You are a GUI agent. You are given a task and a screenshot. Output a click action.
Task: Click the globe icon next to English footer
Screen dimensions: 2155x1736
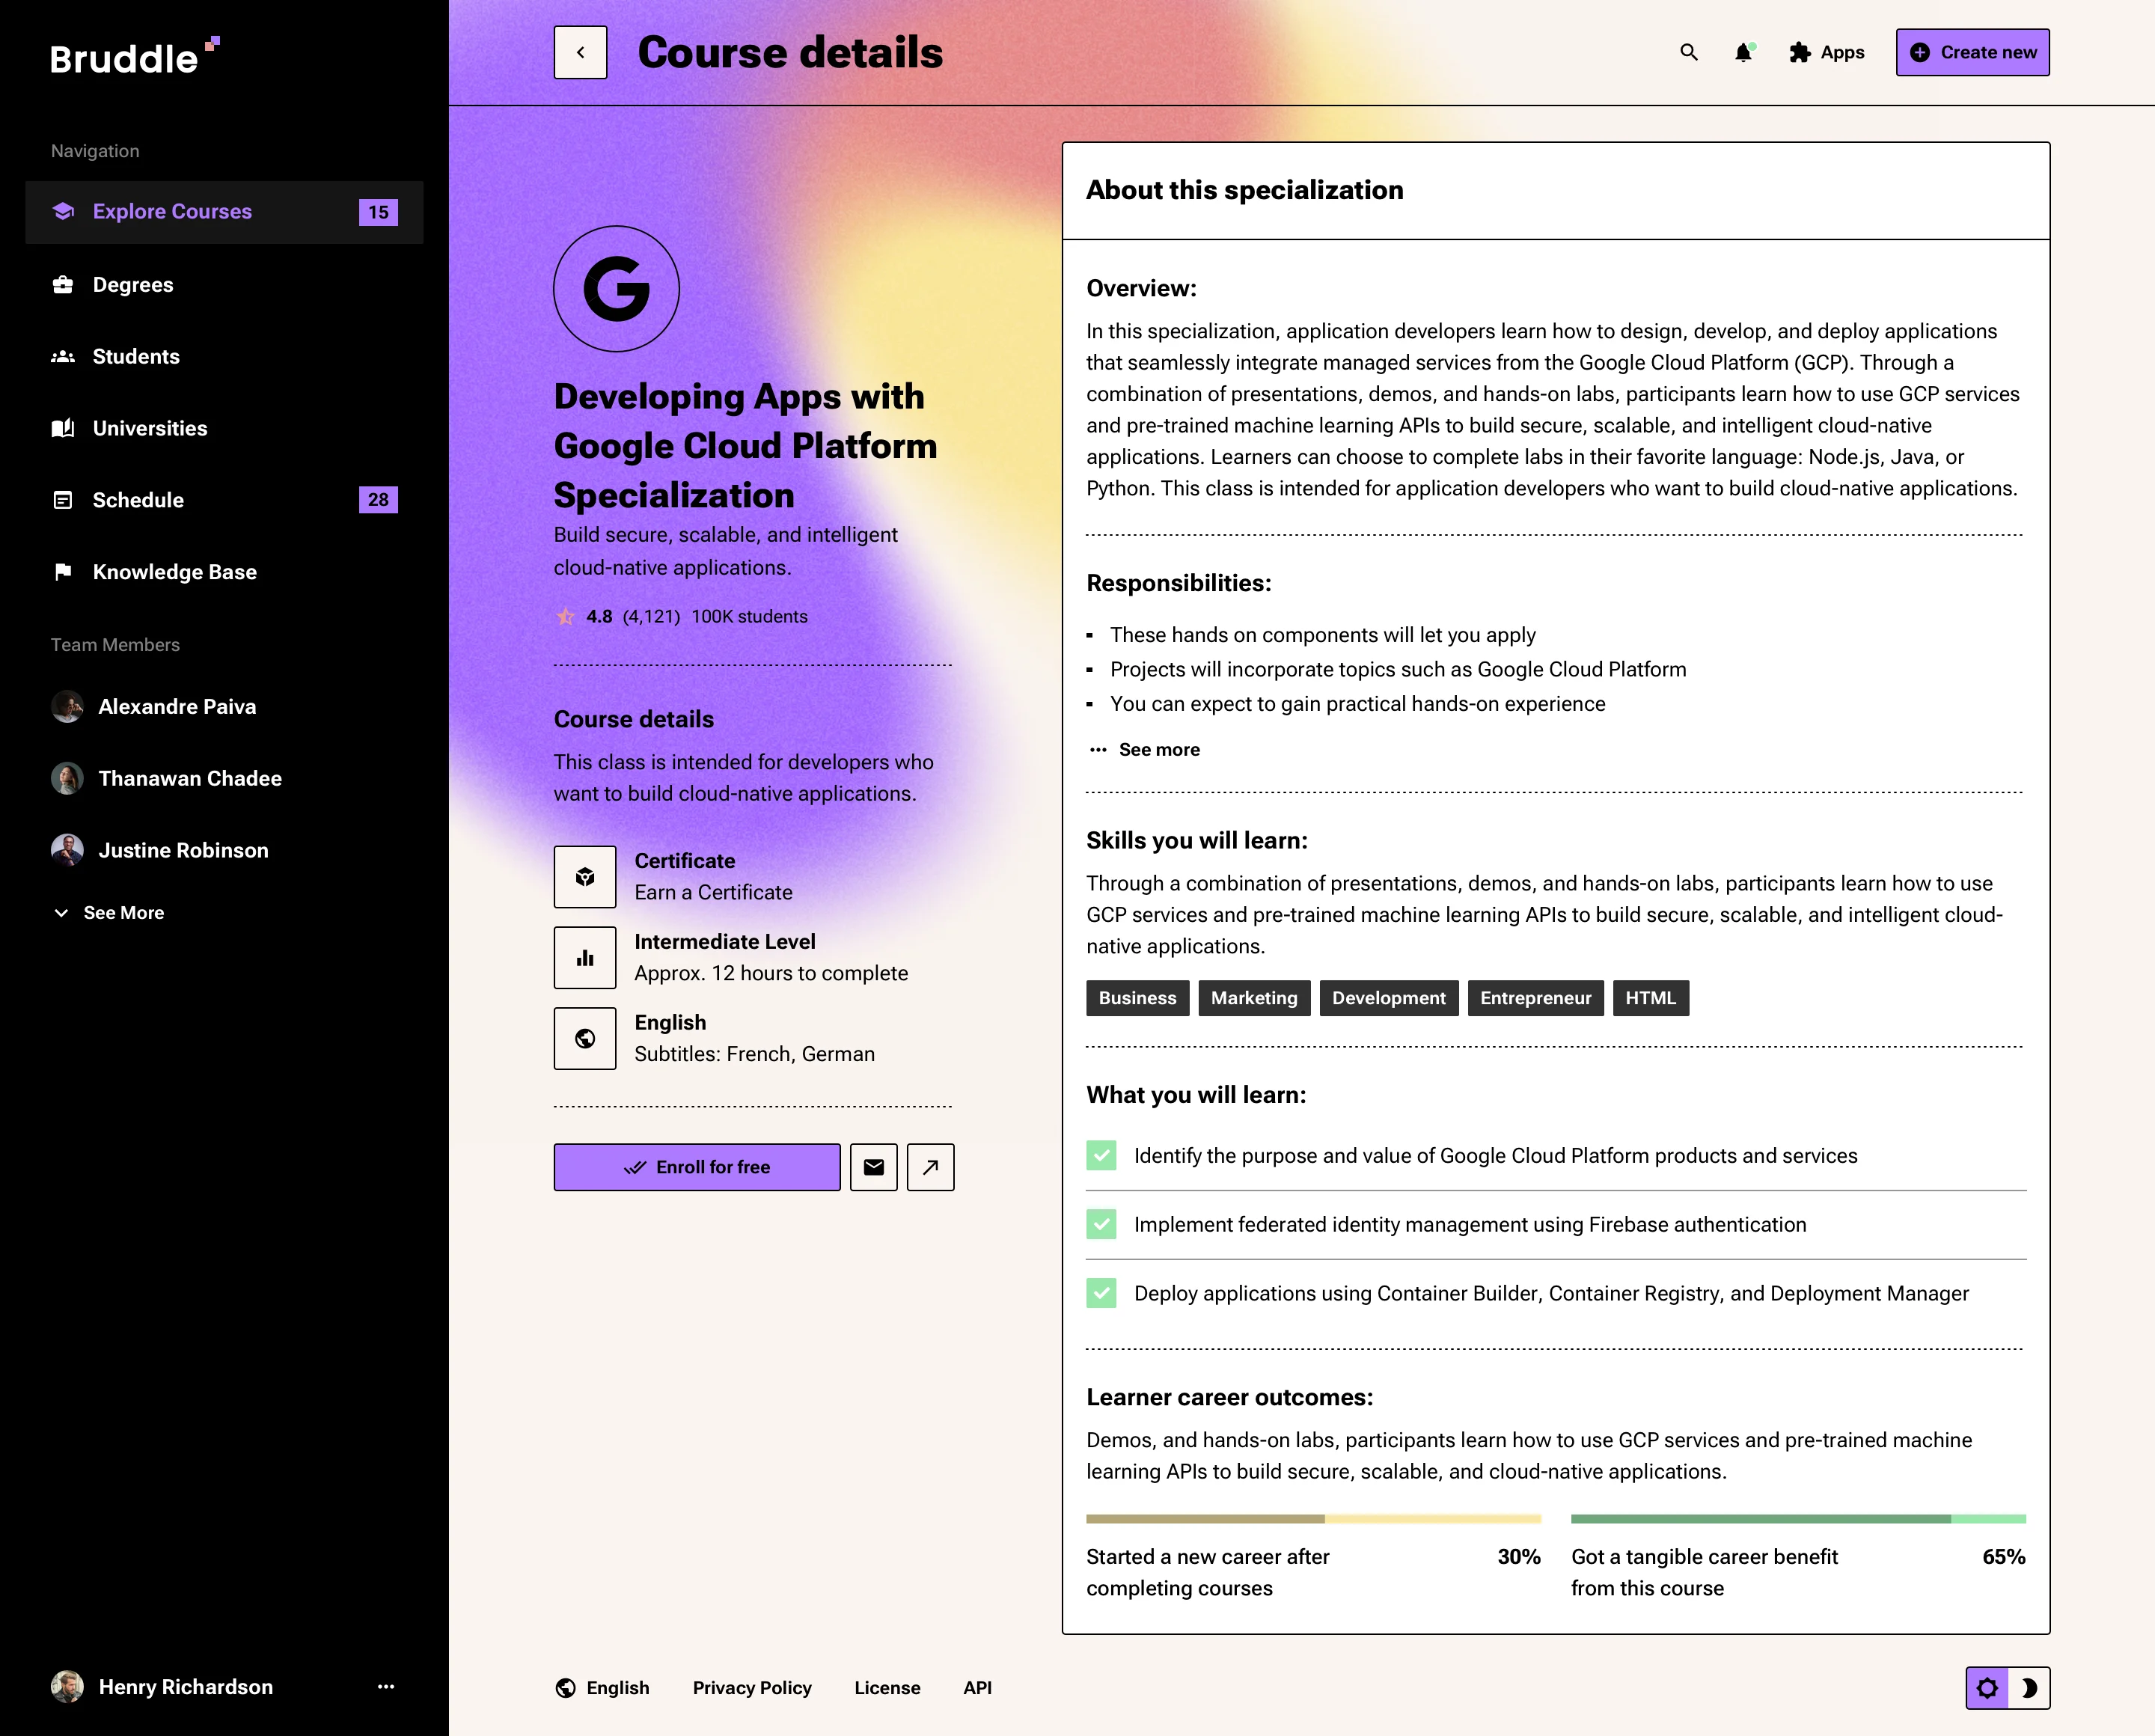tap(566, 1687)
